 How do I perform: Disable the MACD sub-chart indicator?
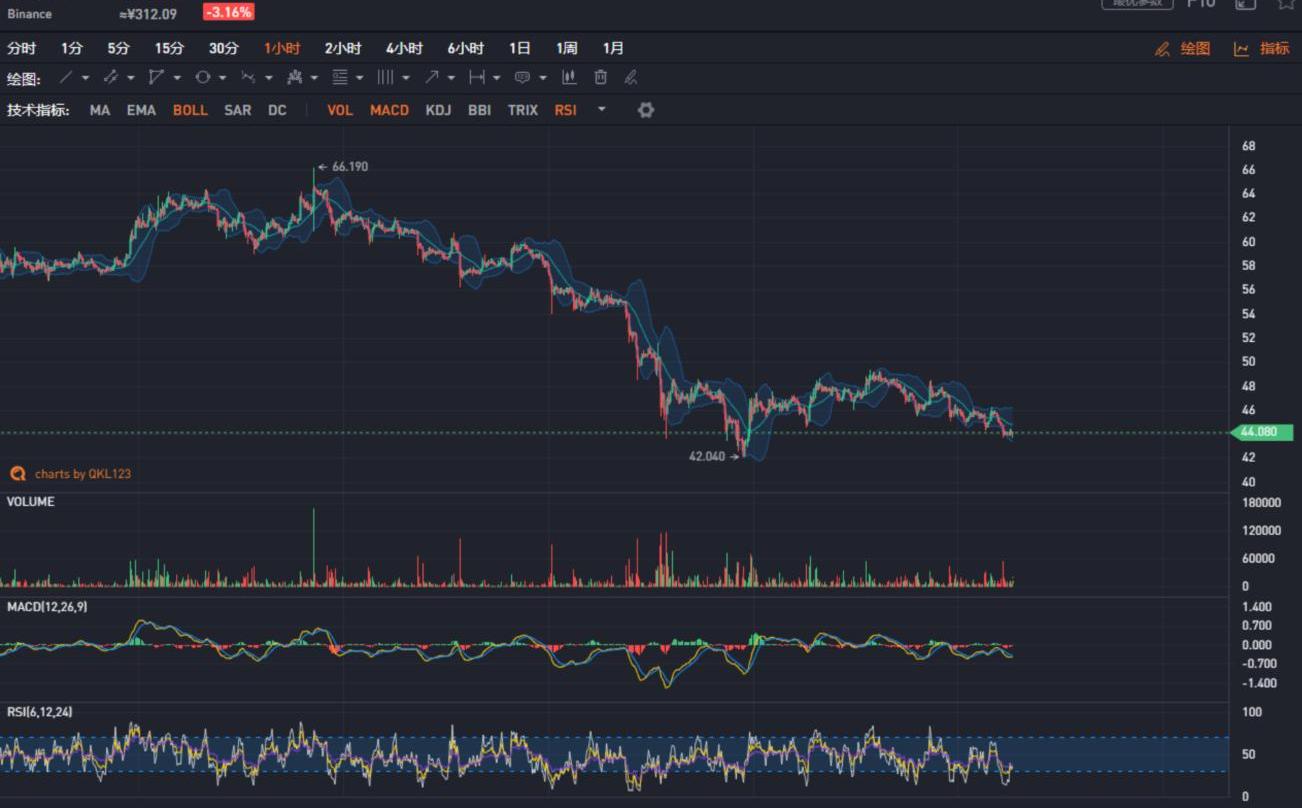click(x=389, y=110)
